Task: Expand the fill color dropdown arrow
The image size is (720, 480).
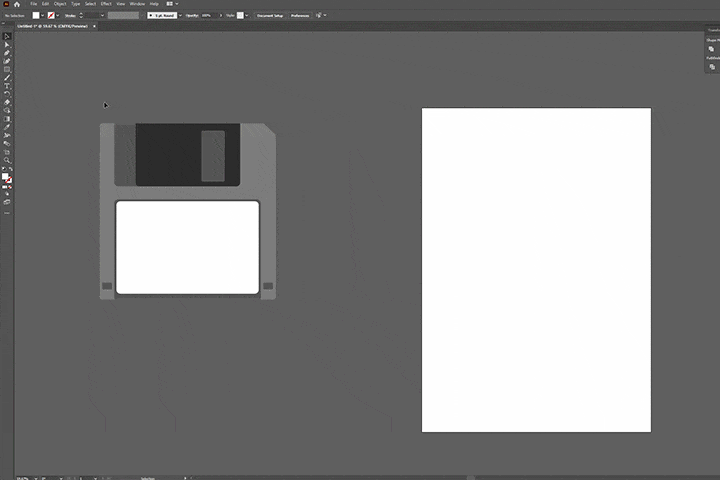Action: [42, 16]
